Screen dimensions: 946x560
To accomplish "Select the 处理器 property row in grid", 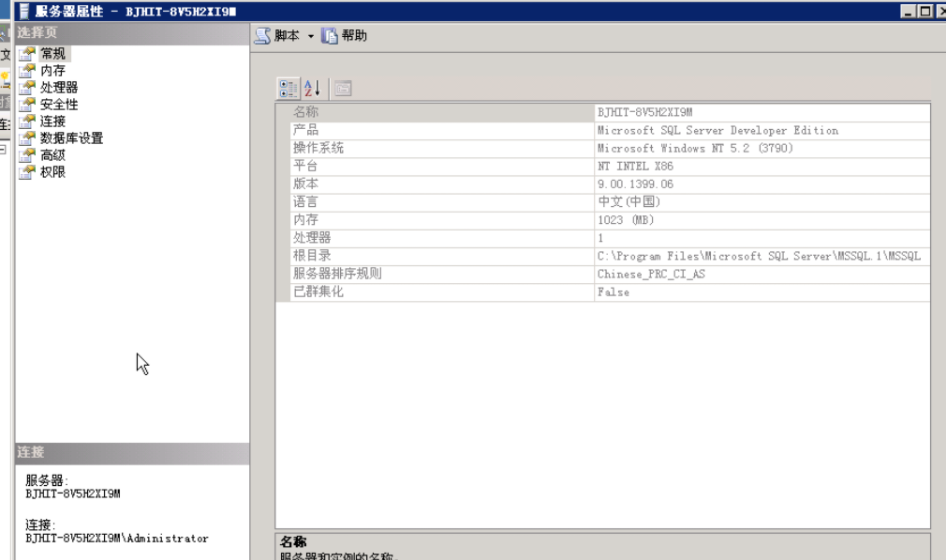I will click(x=610, y=238).
